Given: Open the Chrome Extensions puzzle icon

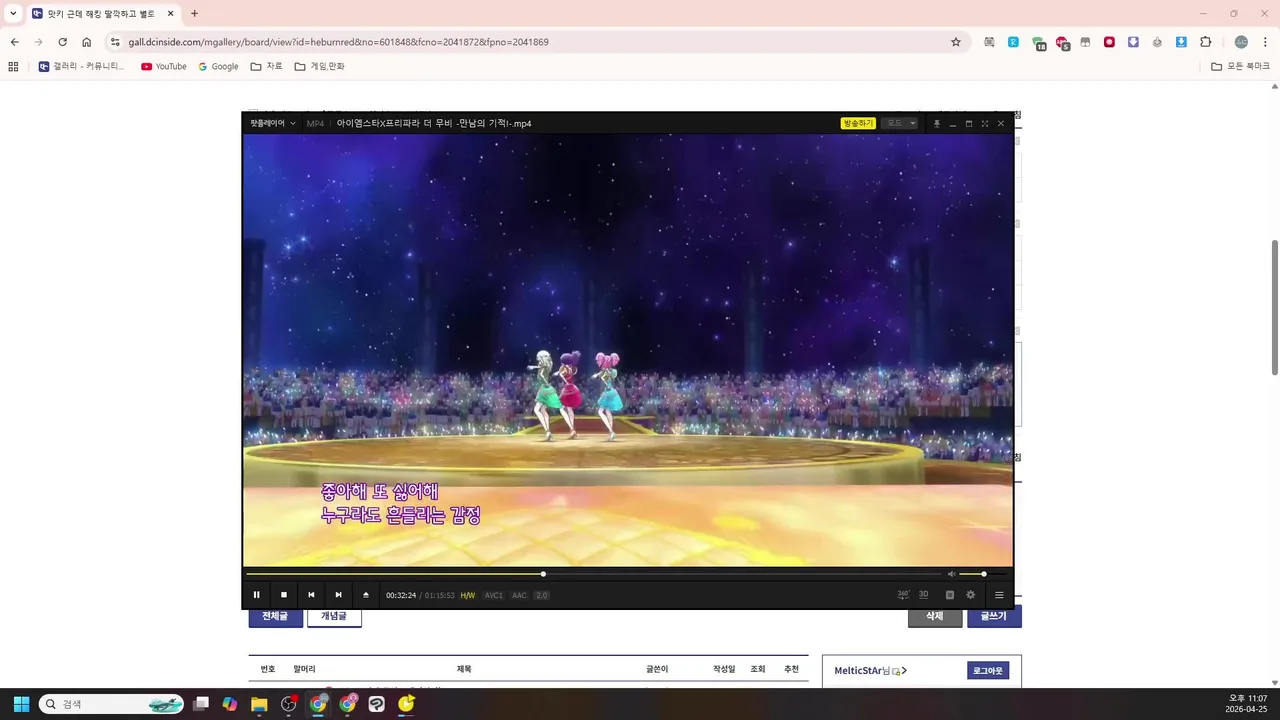Looking at the screenshot, I should pyautogui.click(x=1205, y=42).
